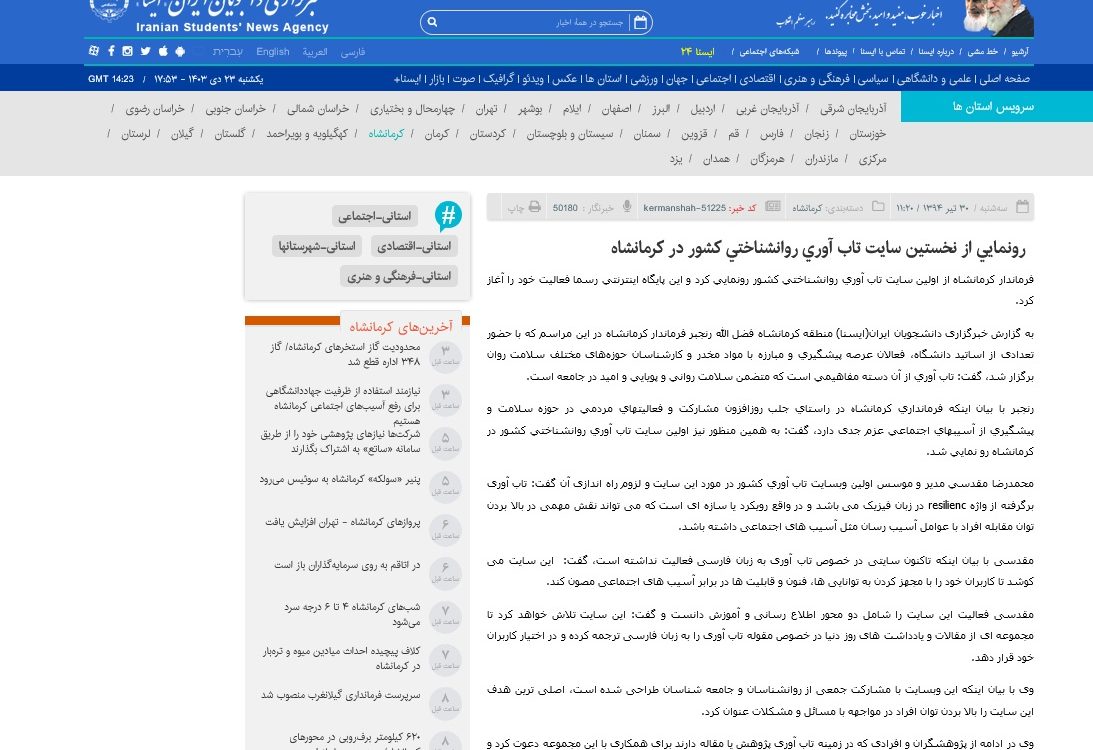Image resolution: width=1093 pixels, height=750 pixels.
Task: Open گرافیک menu item
Action: tap(498, 79)
